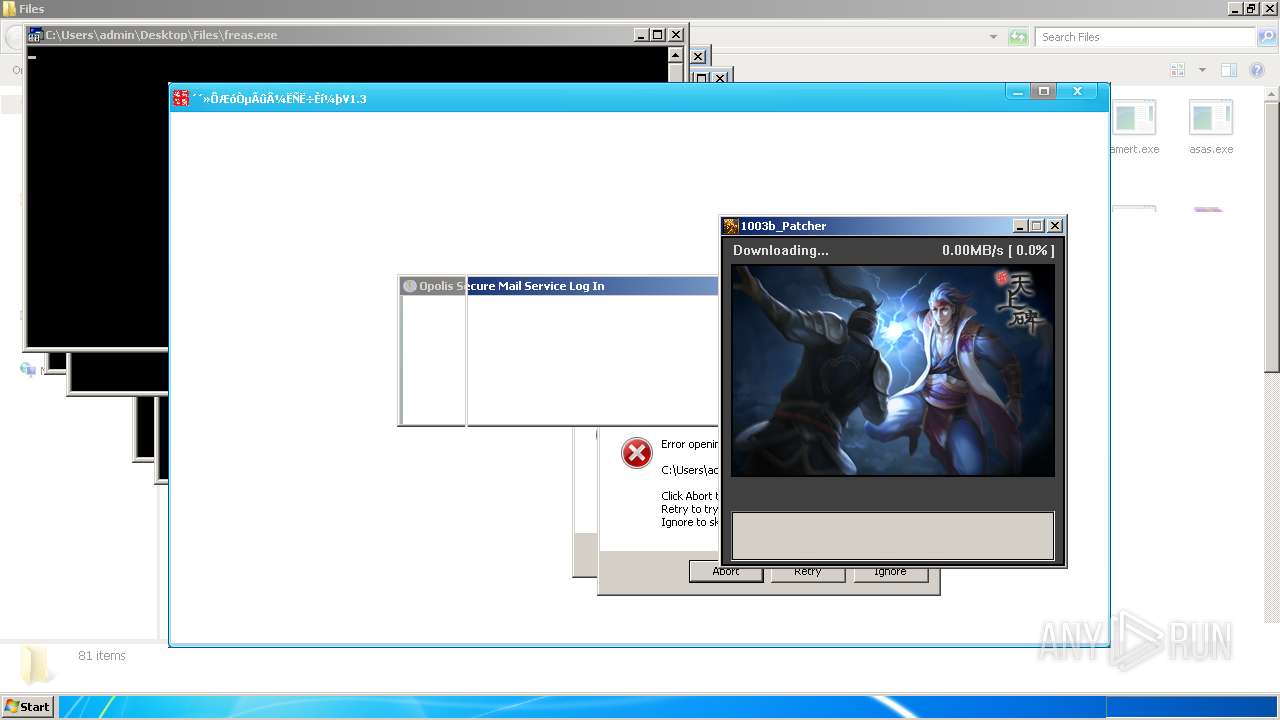
Task: Click the asas.exe file name label
Action: [x=1211, y=149]
